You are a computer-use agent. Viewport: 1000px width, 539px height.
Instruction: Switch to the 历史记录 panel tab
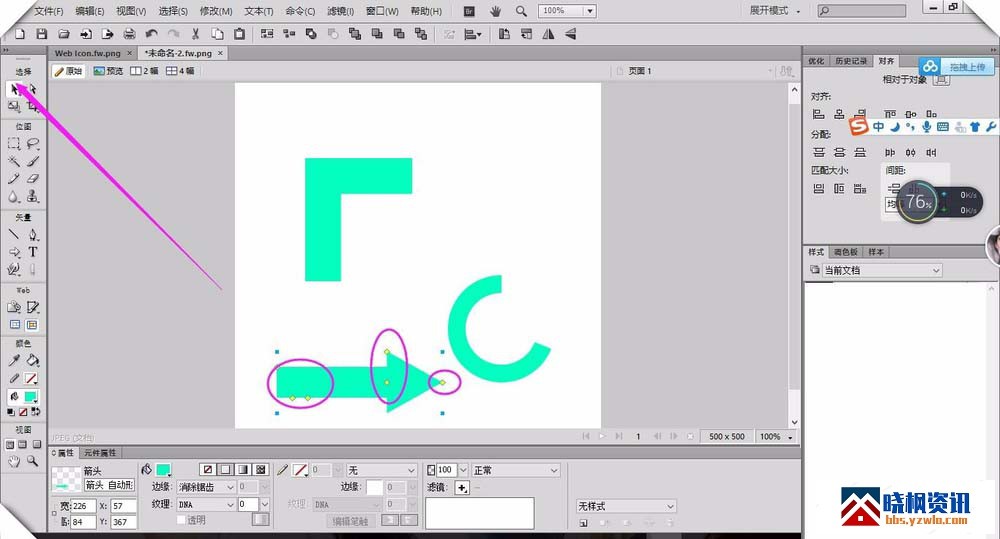pyautogui.click(x=851, y=61)
